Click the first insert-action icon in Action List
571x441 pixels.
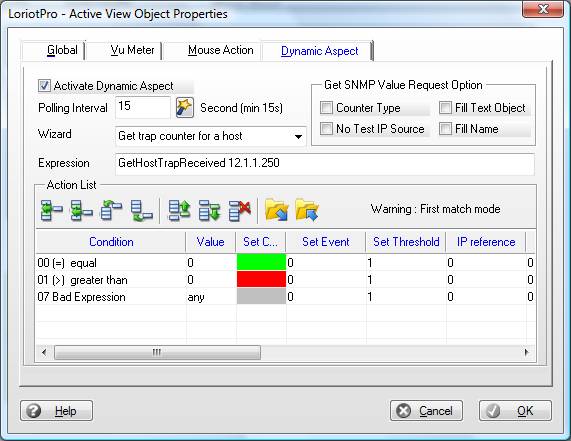click(x=52, y=210)
